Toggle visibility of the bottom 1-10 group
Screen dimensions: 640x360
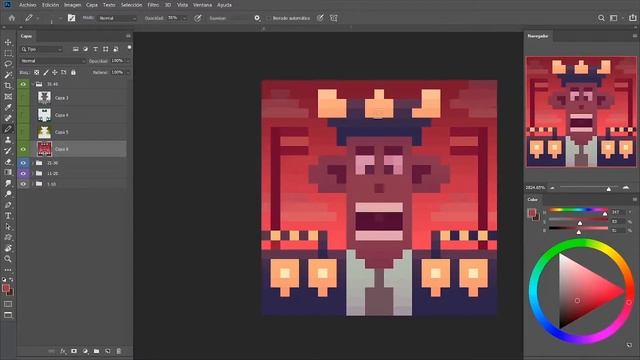point(23,184)
